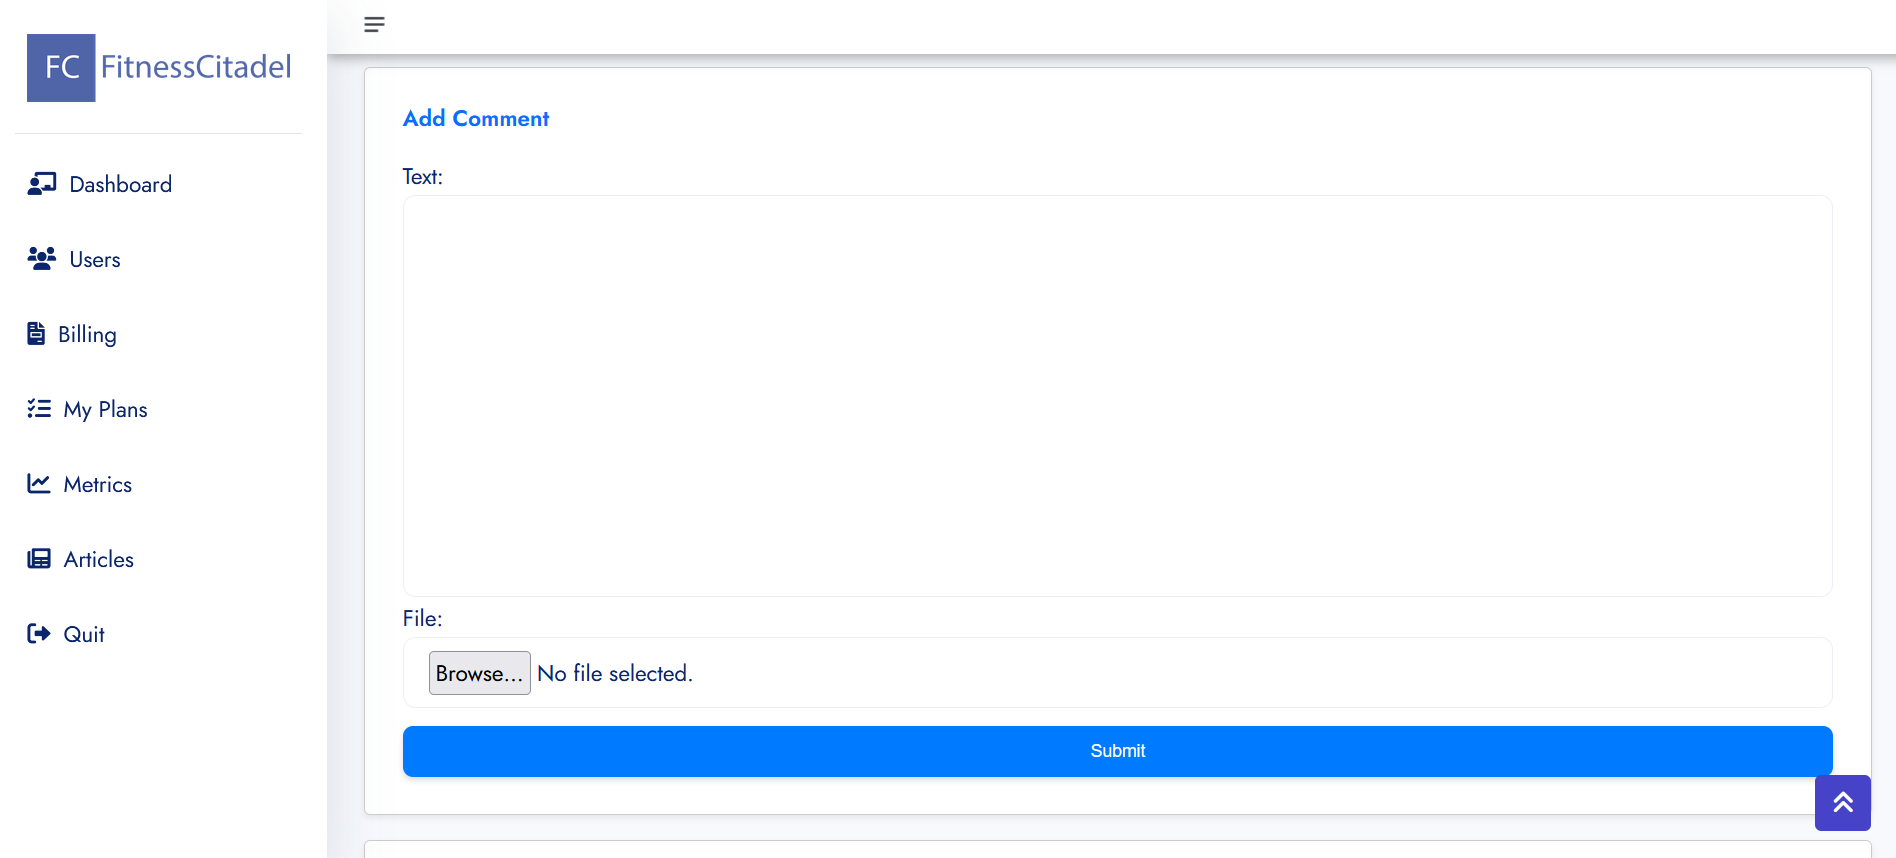Image resolution: width=1896 pixels, height=858 pixels.
Task: Click the Billing invoice icon
Action: pyautogui.click(x=36, y=334)
